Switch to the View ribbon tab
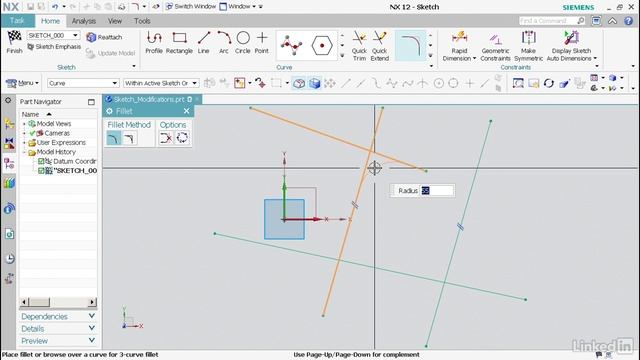This screenshot has height=360, width=640. (x=115, y=21)
